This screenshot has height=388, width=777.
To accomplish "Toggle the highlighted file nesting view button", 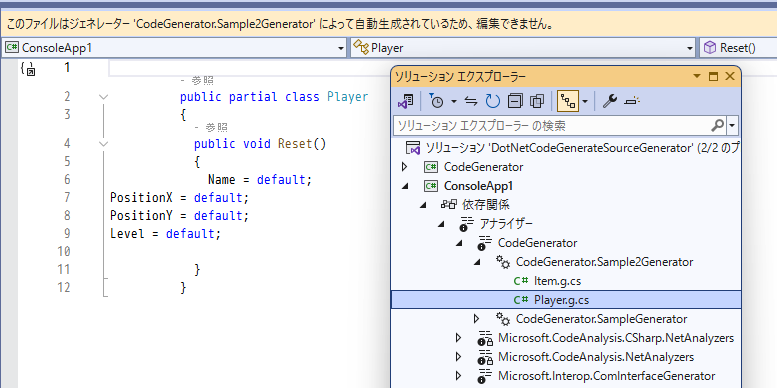I will 567,102.
